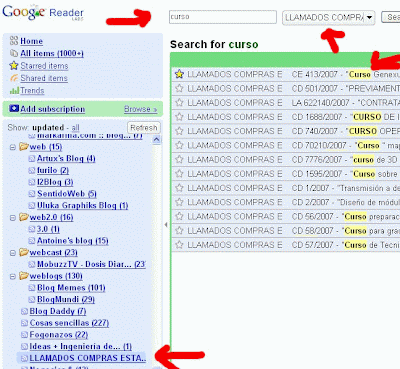Screen dimensions: 400x369
Task: Open Uluka Graphiks Blog (1) feed
Action: [82, 205]
